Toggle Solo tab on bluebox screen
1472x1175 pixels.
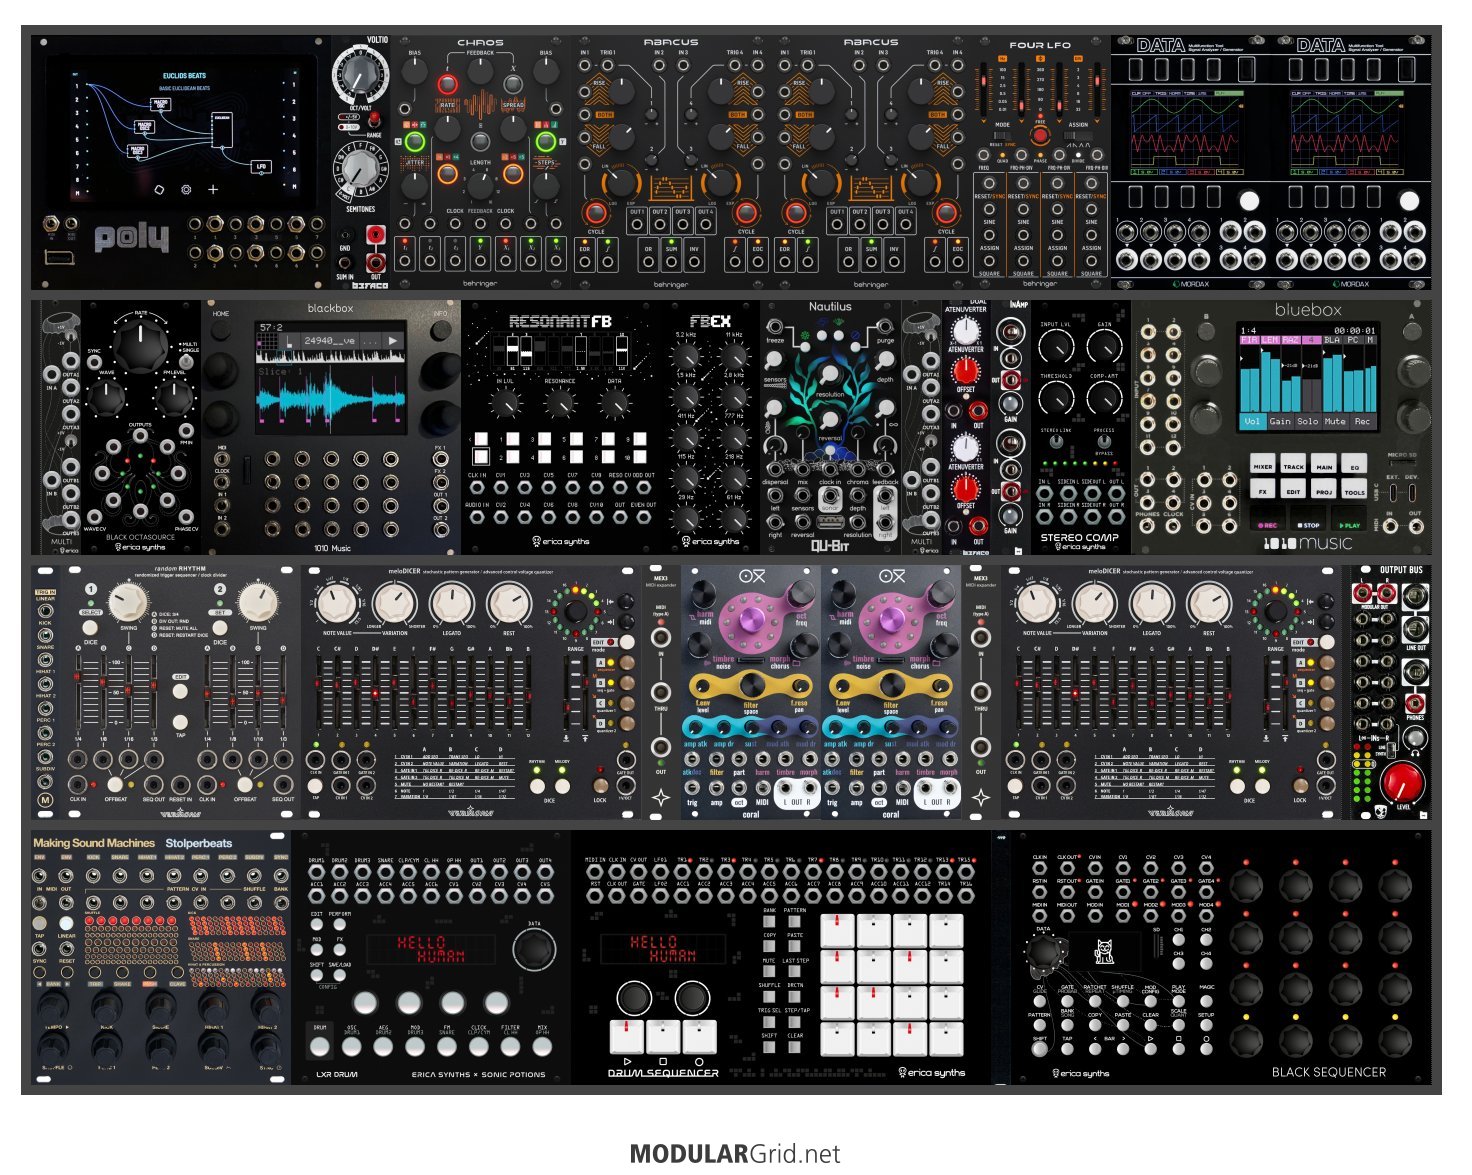tap(1308, 422)
